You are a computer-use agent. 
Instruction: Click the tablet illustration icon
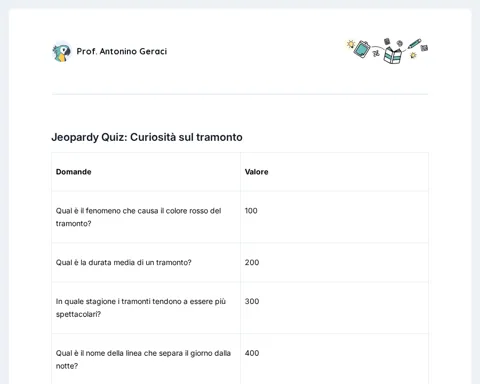click(x=362, y=49)
